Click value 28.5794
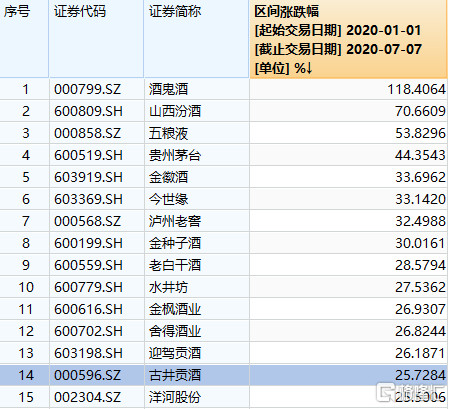This screenshot has width=451, height=409. tap(420, 265)
